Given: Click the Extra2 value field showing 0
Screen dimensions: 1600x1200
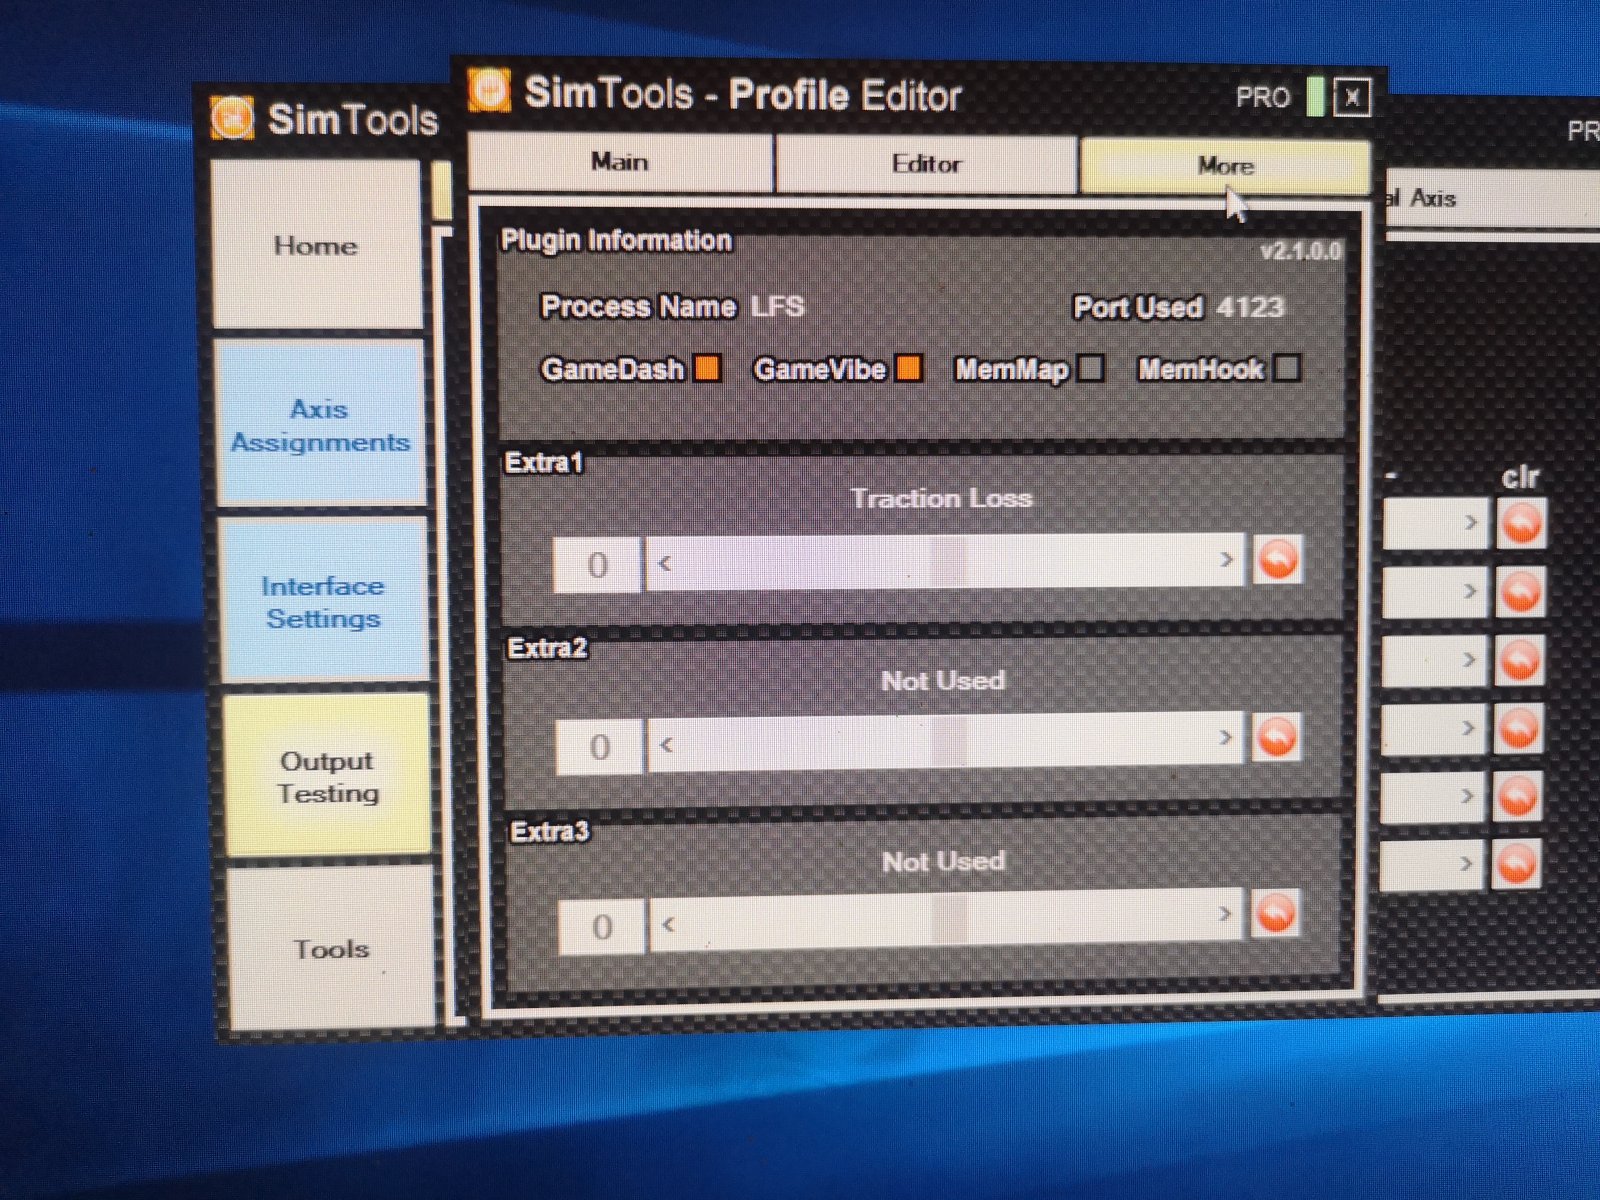Looking at the screenshot, I should (x=599, y=746).
